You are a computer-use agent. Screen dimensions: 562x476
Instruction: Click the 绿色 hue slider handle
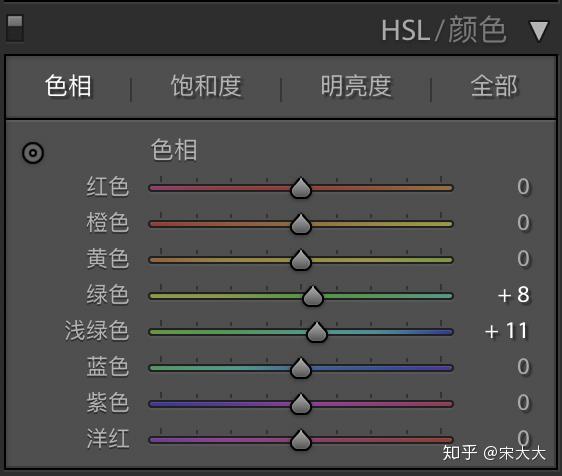[x=313, y=296]
